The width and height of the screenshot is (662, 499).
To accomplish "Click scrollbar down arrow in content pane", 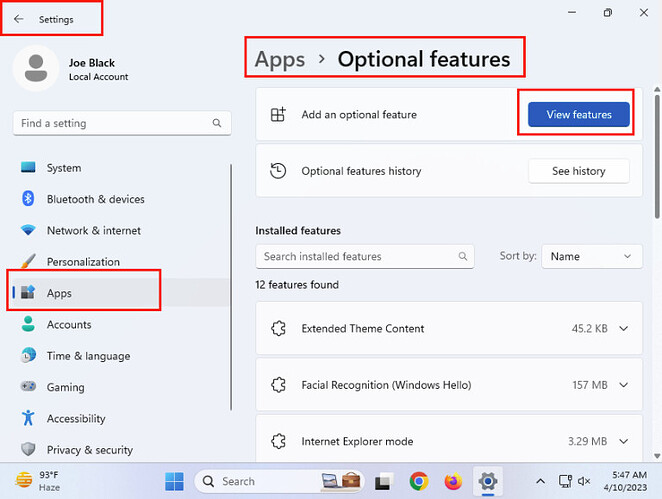I will click(657, 456).
